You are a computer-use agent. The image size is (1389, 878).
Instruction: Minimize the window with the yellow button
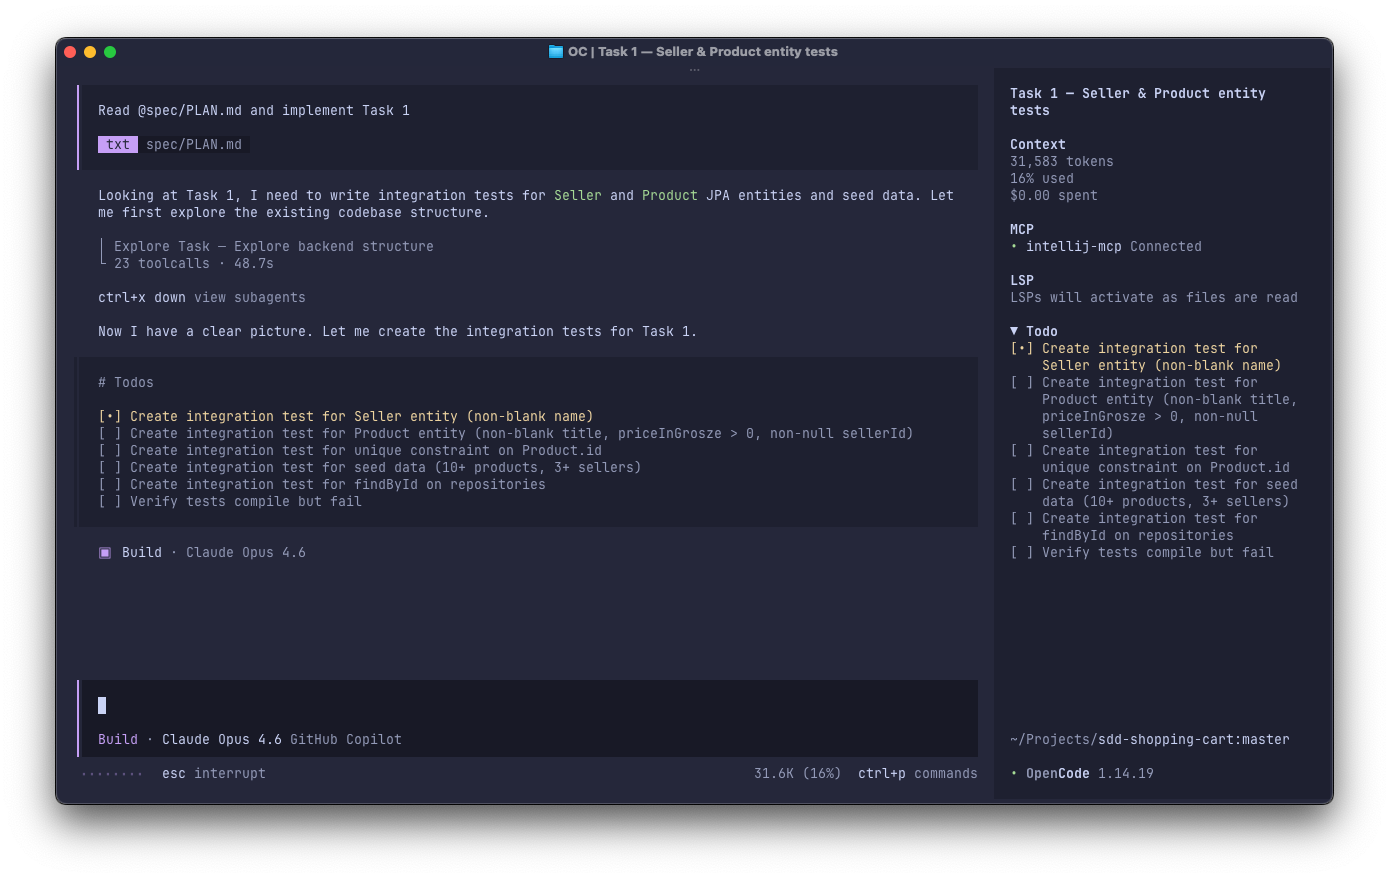(90, 52)
